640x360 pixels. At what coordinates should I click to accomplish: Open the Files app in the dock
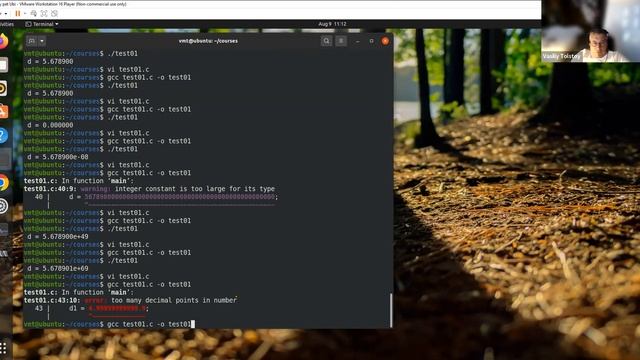point(3,65)
